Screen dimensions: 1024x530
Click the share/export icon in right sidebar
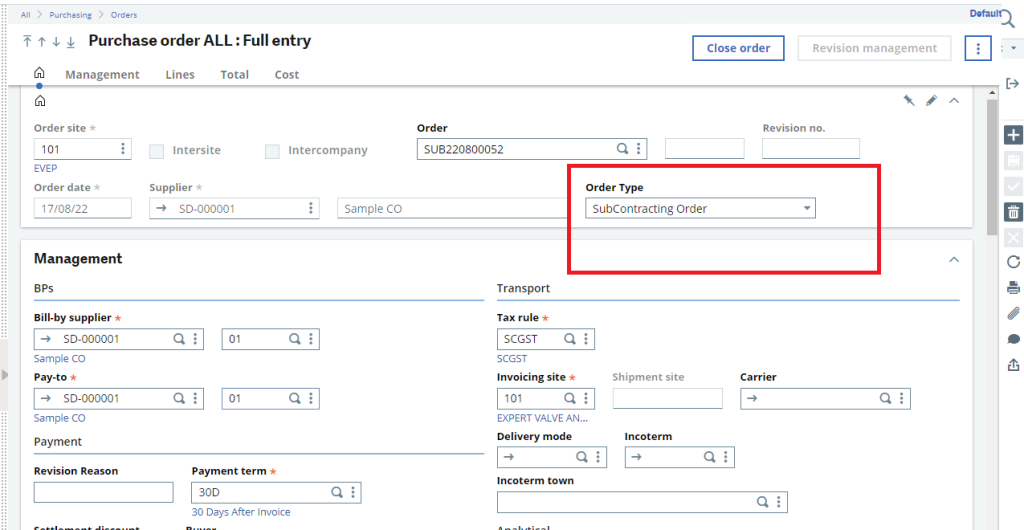(1014, 364)
